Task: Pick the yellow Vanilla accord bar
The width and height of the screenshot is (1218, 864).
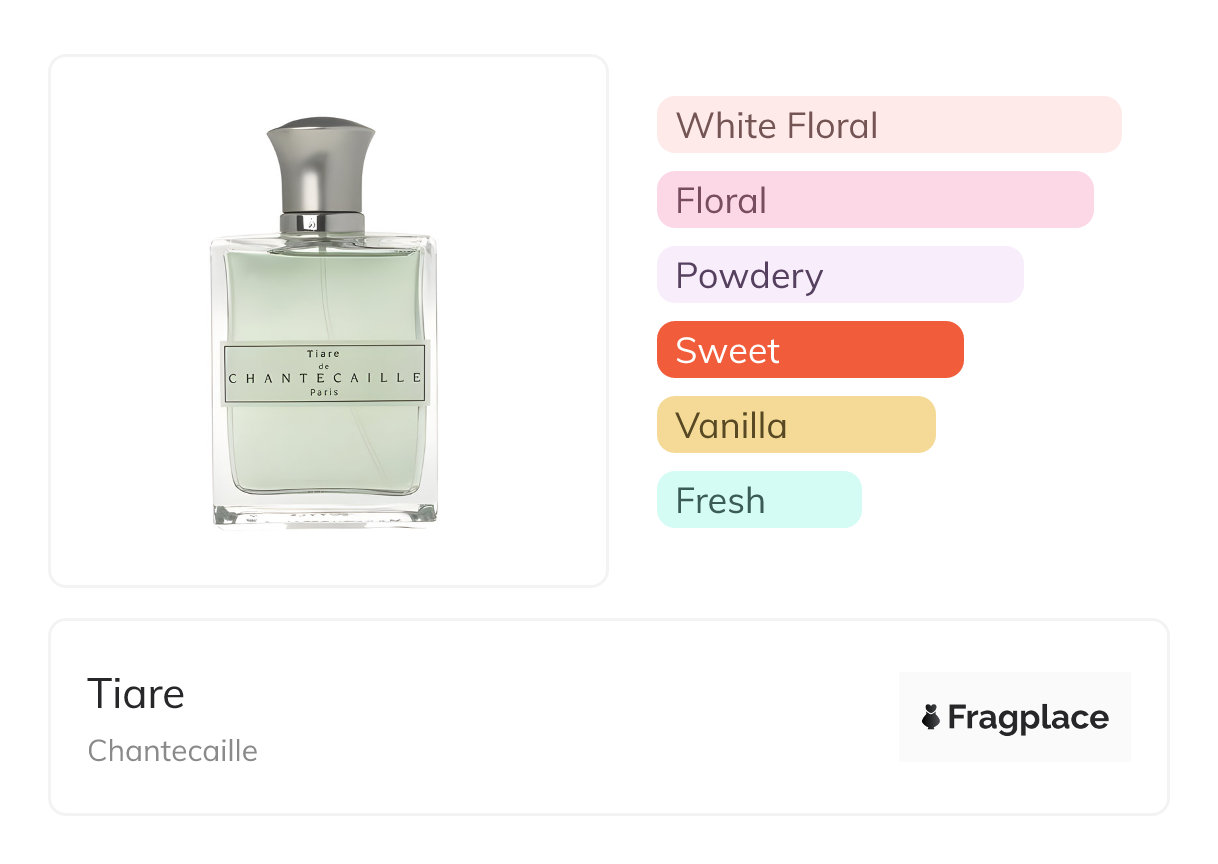Action: point(795,425)
